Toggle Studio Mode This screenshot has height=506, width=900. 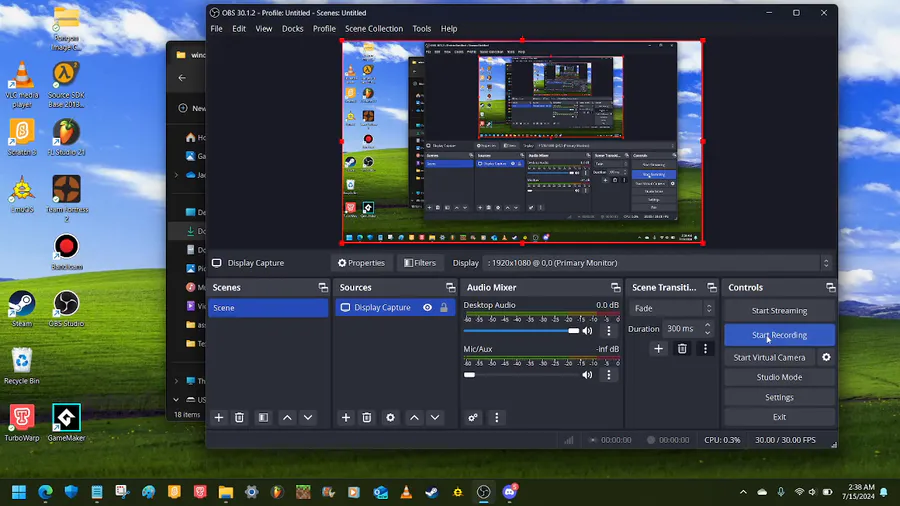pos(779,377)
